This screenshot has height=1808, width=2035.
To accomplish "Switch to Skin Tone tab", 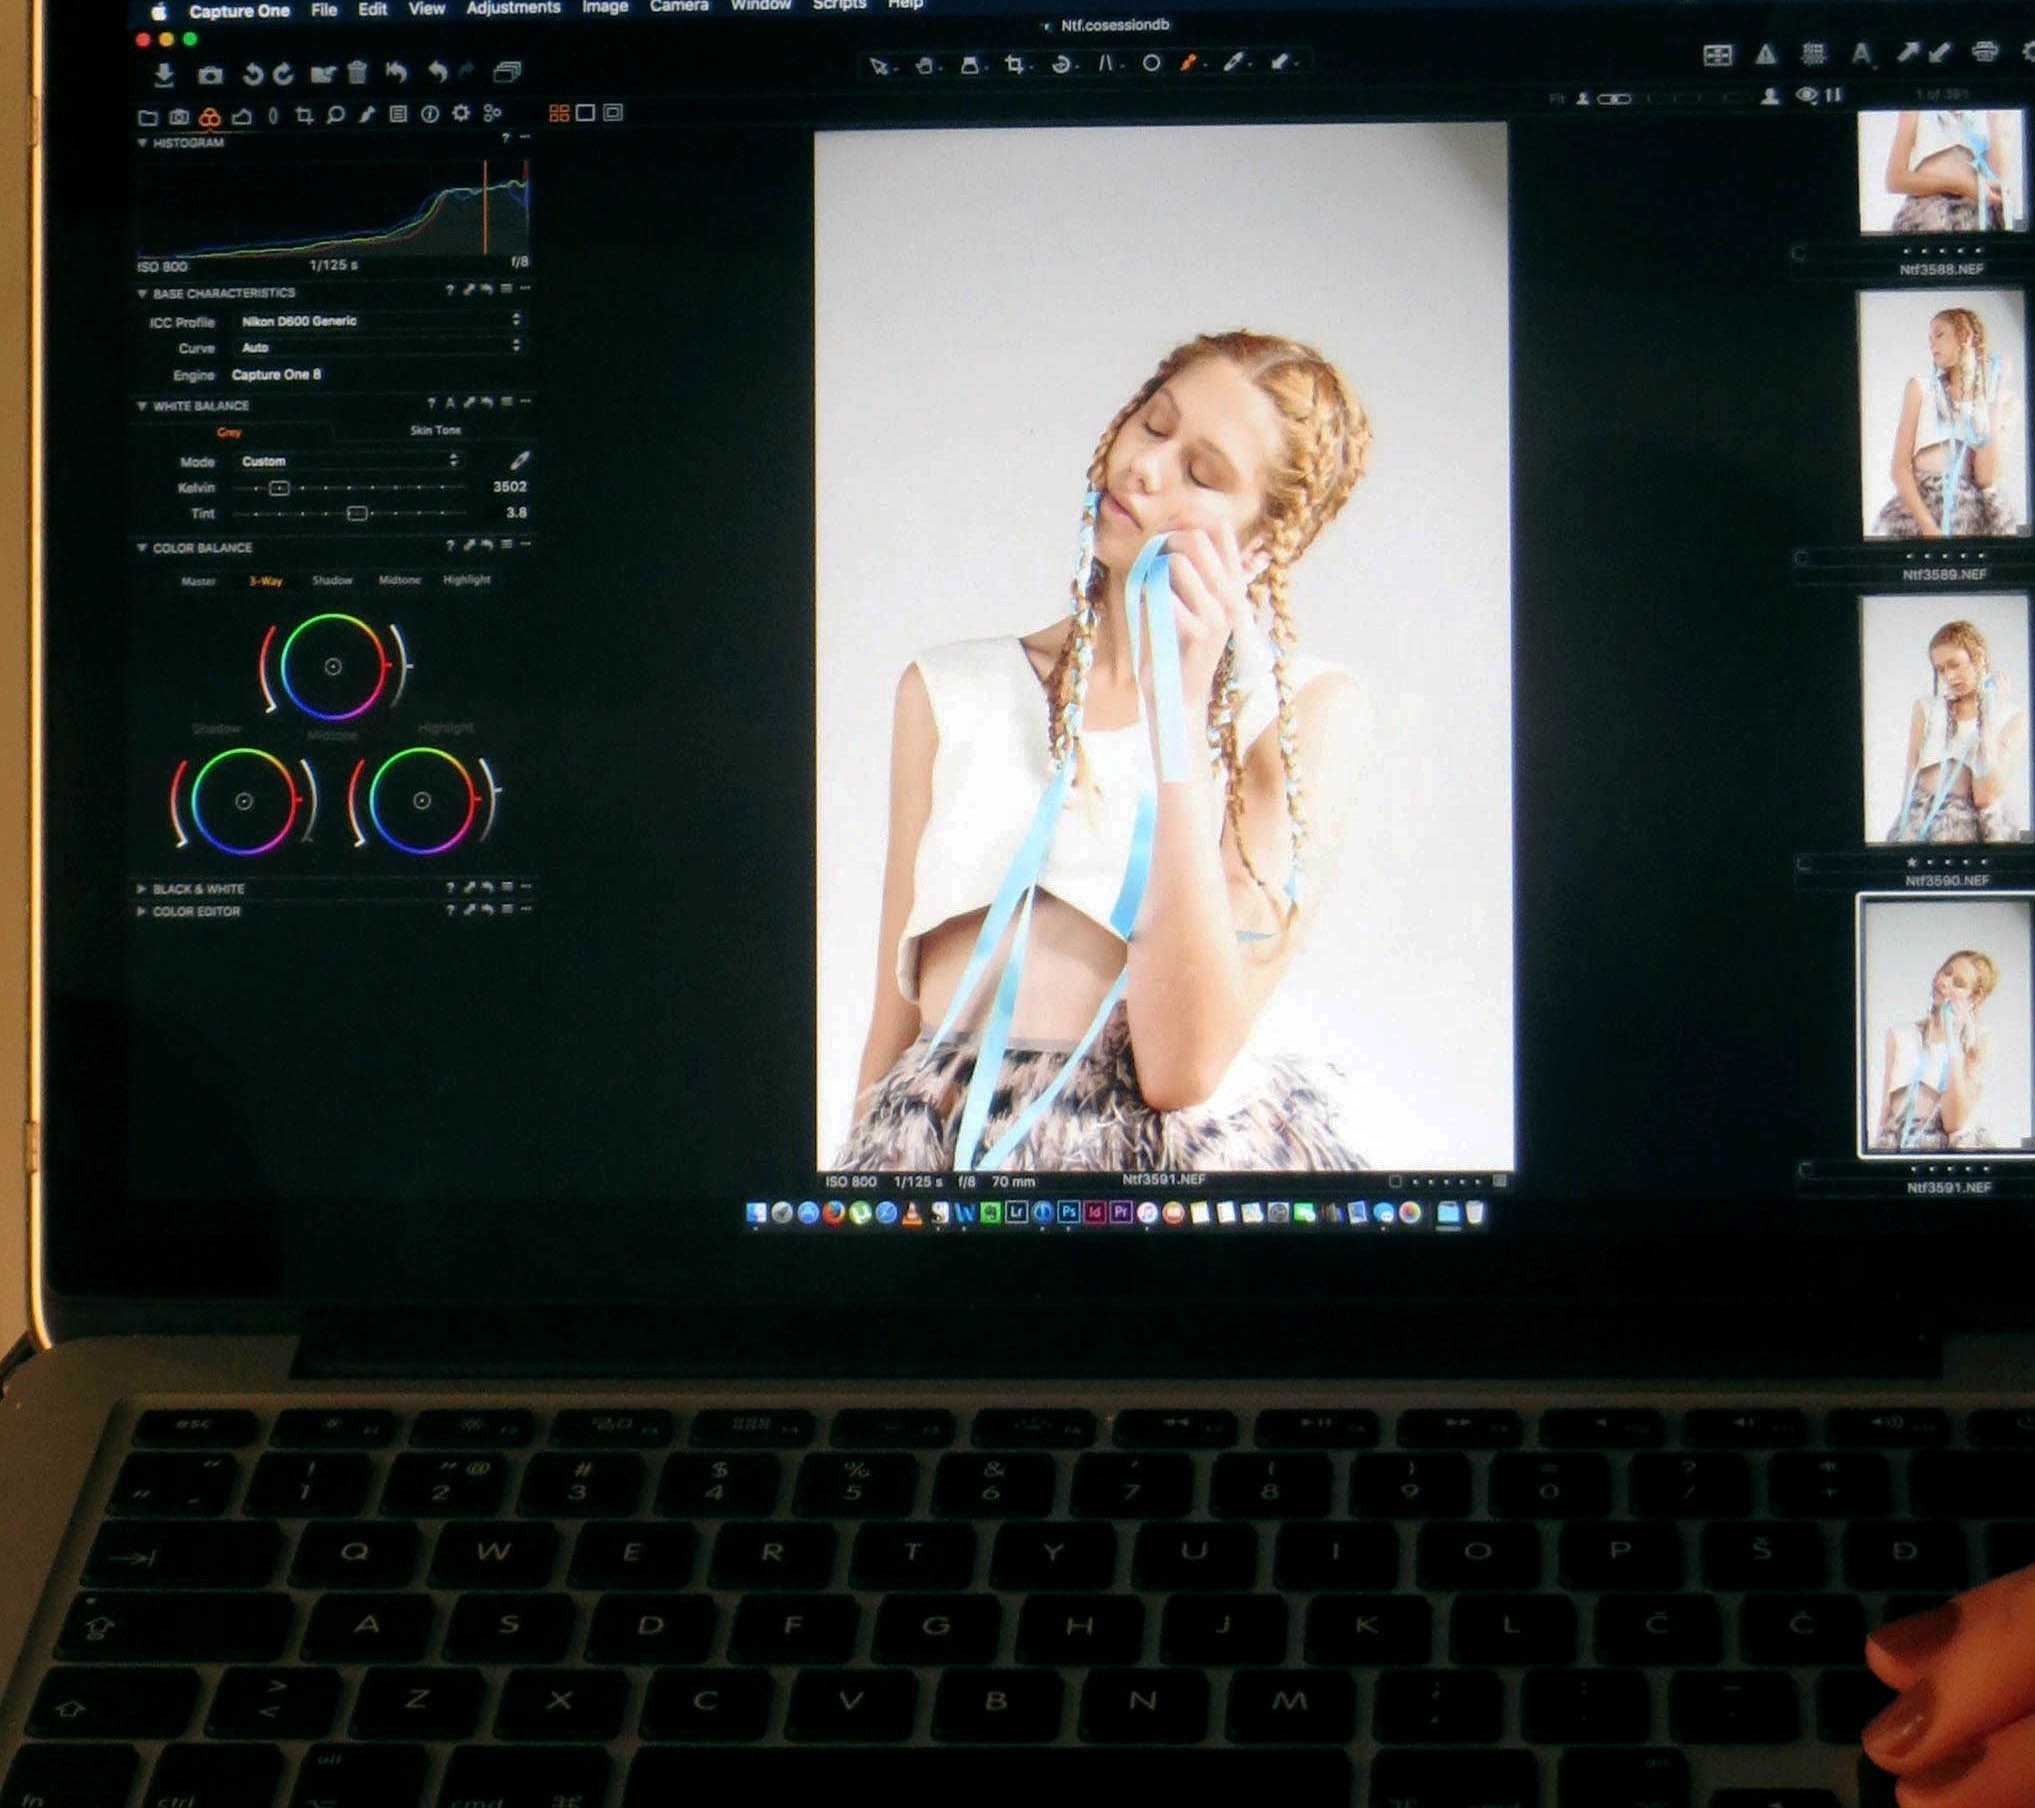I will point(435,430).
